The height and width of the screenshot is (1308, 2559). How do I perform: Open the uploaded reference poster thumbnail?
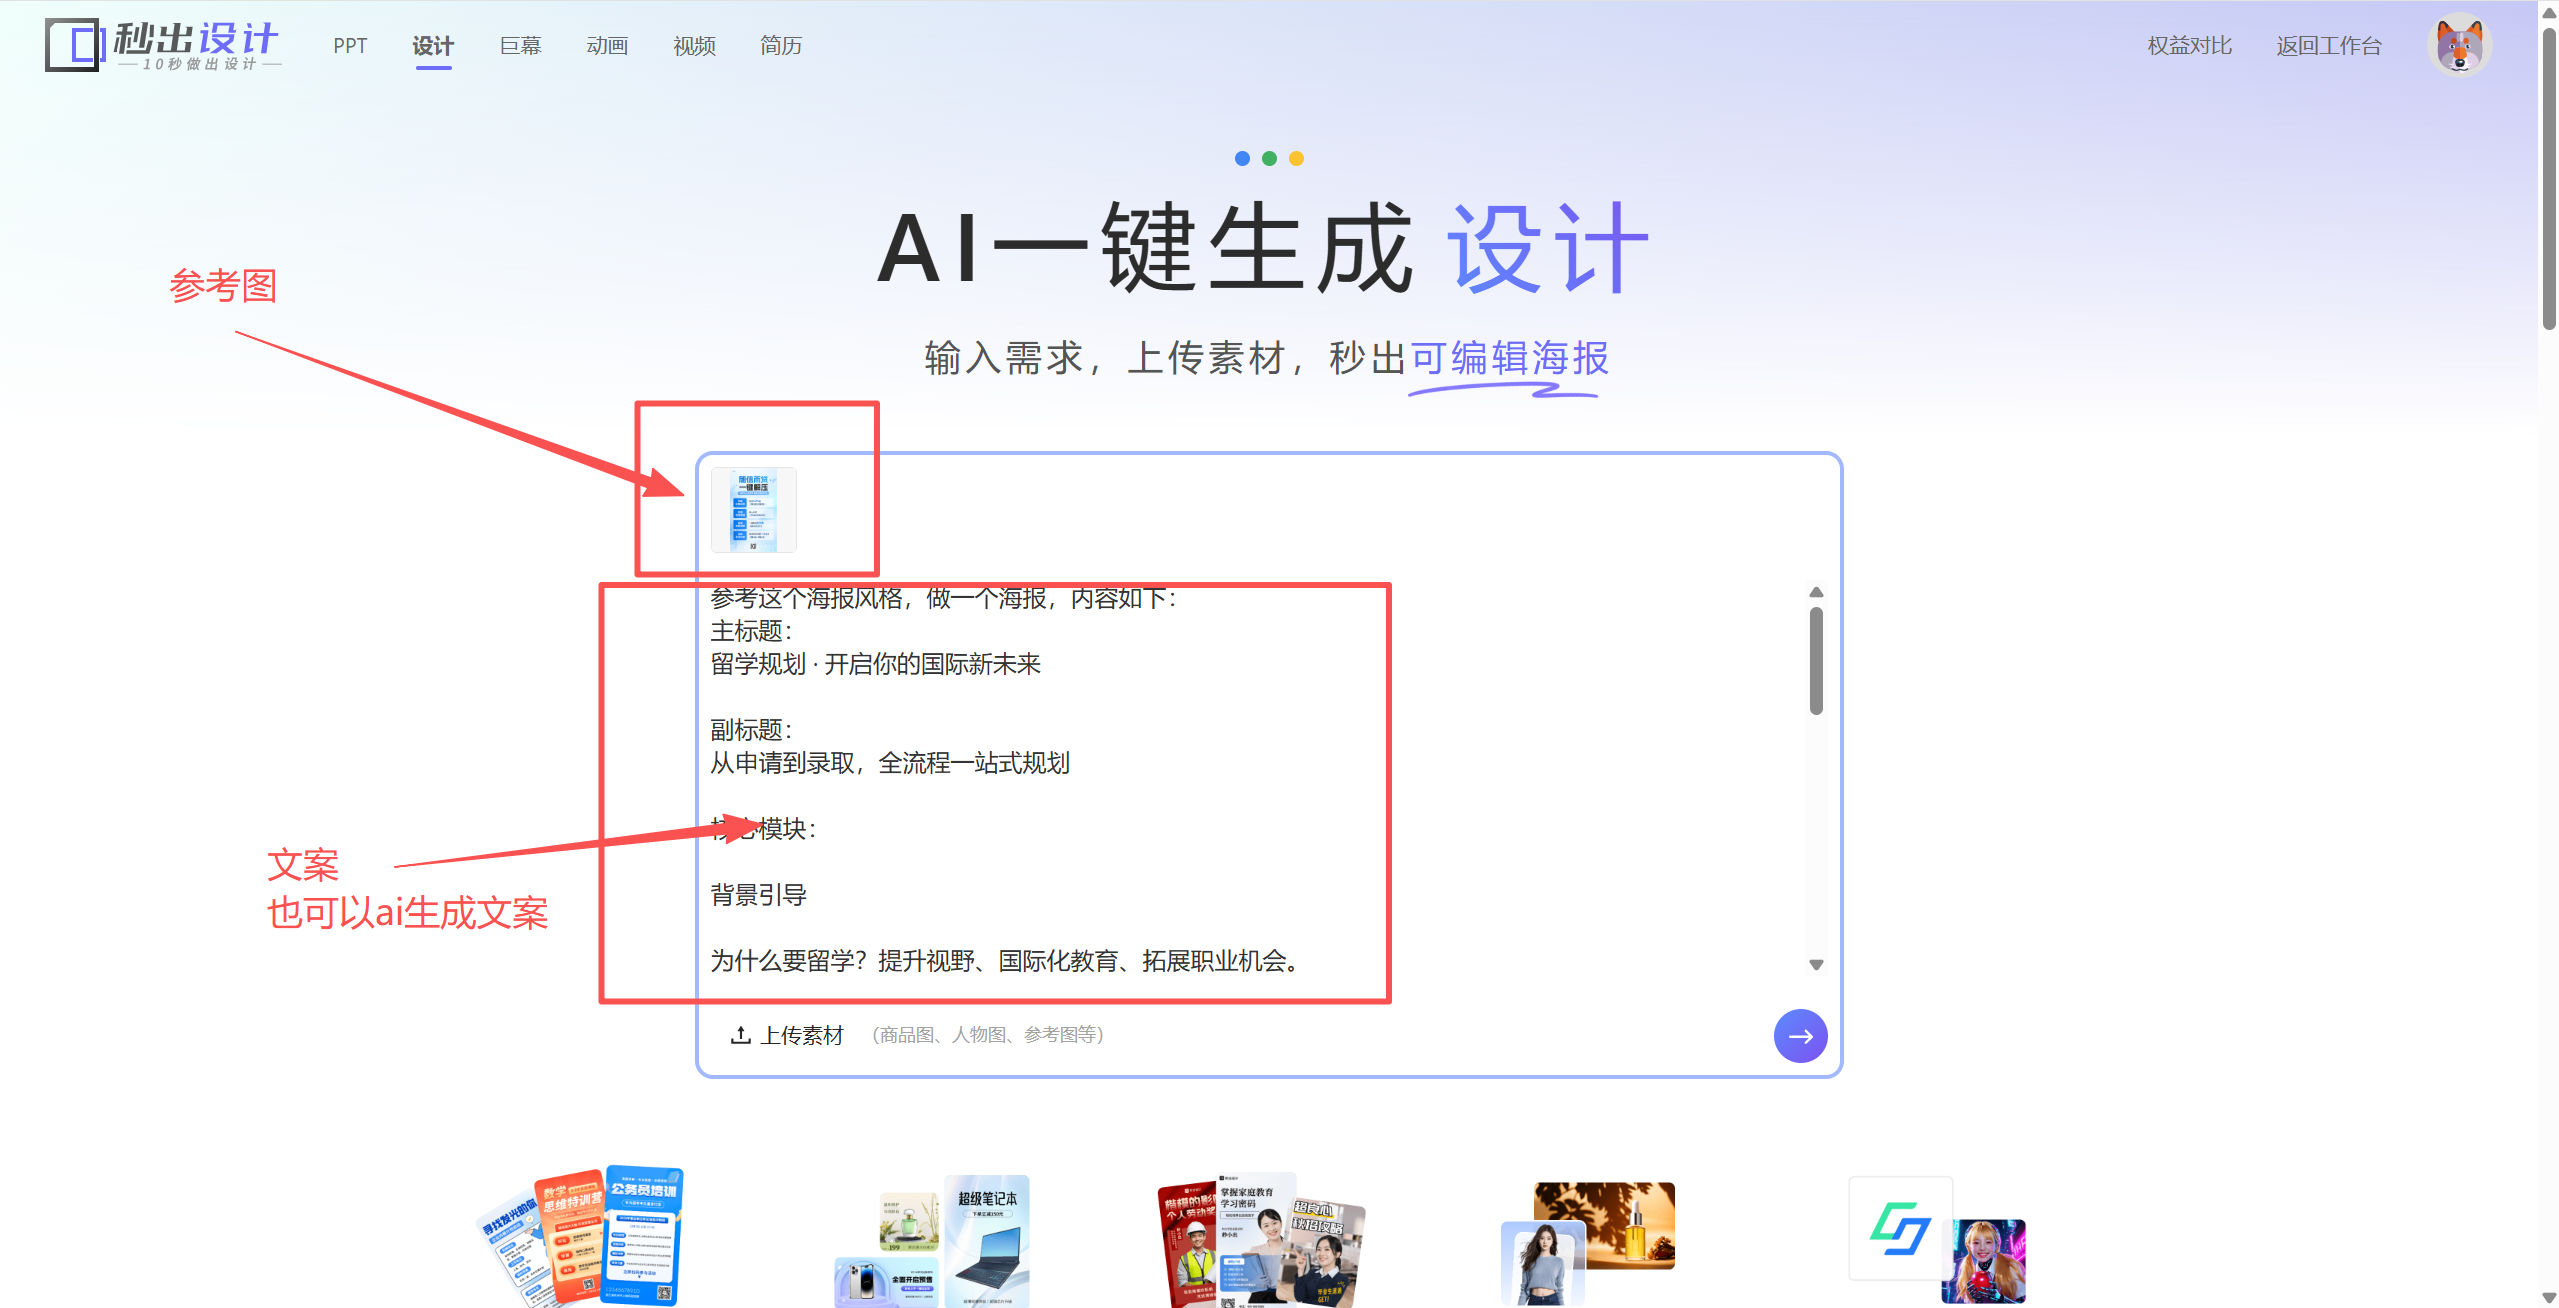tap(754, 510)
